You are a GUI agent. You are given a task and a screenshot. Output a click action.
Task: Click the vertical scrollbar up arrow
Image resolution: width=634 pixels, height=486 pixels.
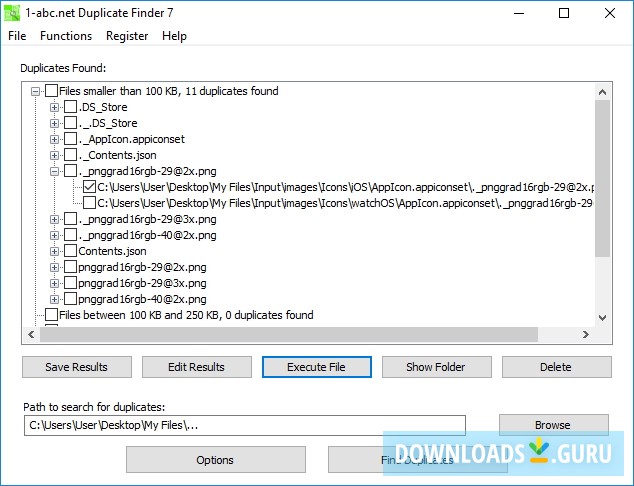[602, 92]
